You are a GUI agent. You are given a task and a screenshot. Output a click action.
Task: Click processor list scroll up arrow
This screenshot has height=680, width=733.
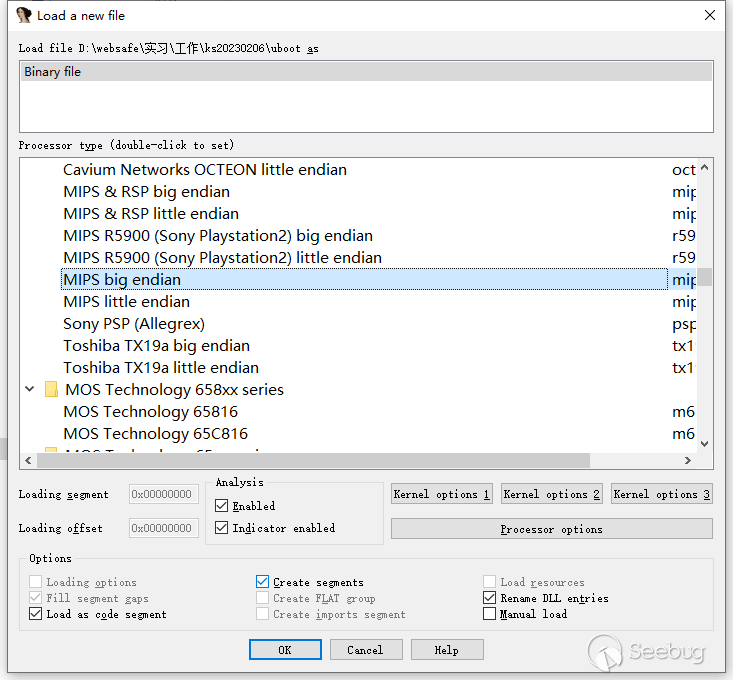click(x=704, y=167)
